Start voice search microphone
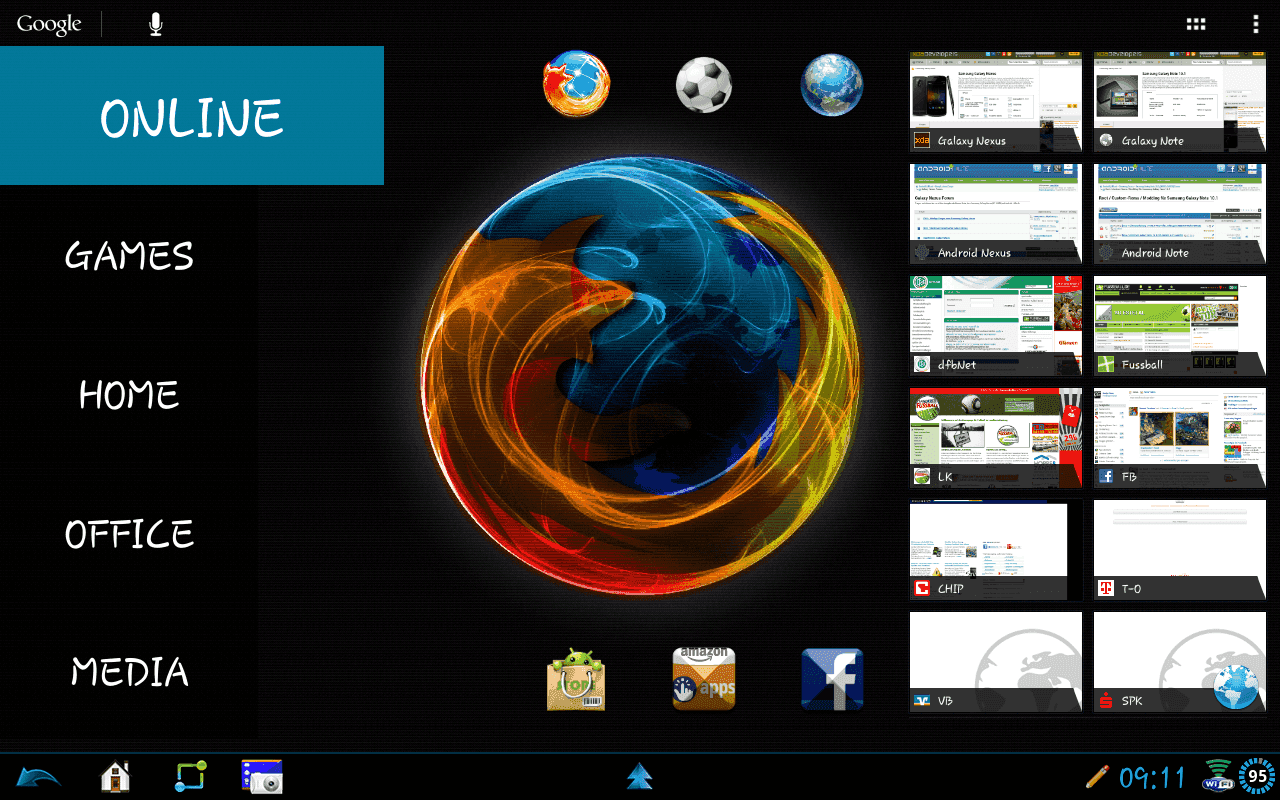 [x=156, y=24]
